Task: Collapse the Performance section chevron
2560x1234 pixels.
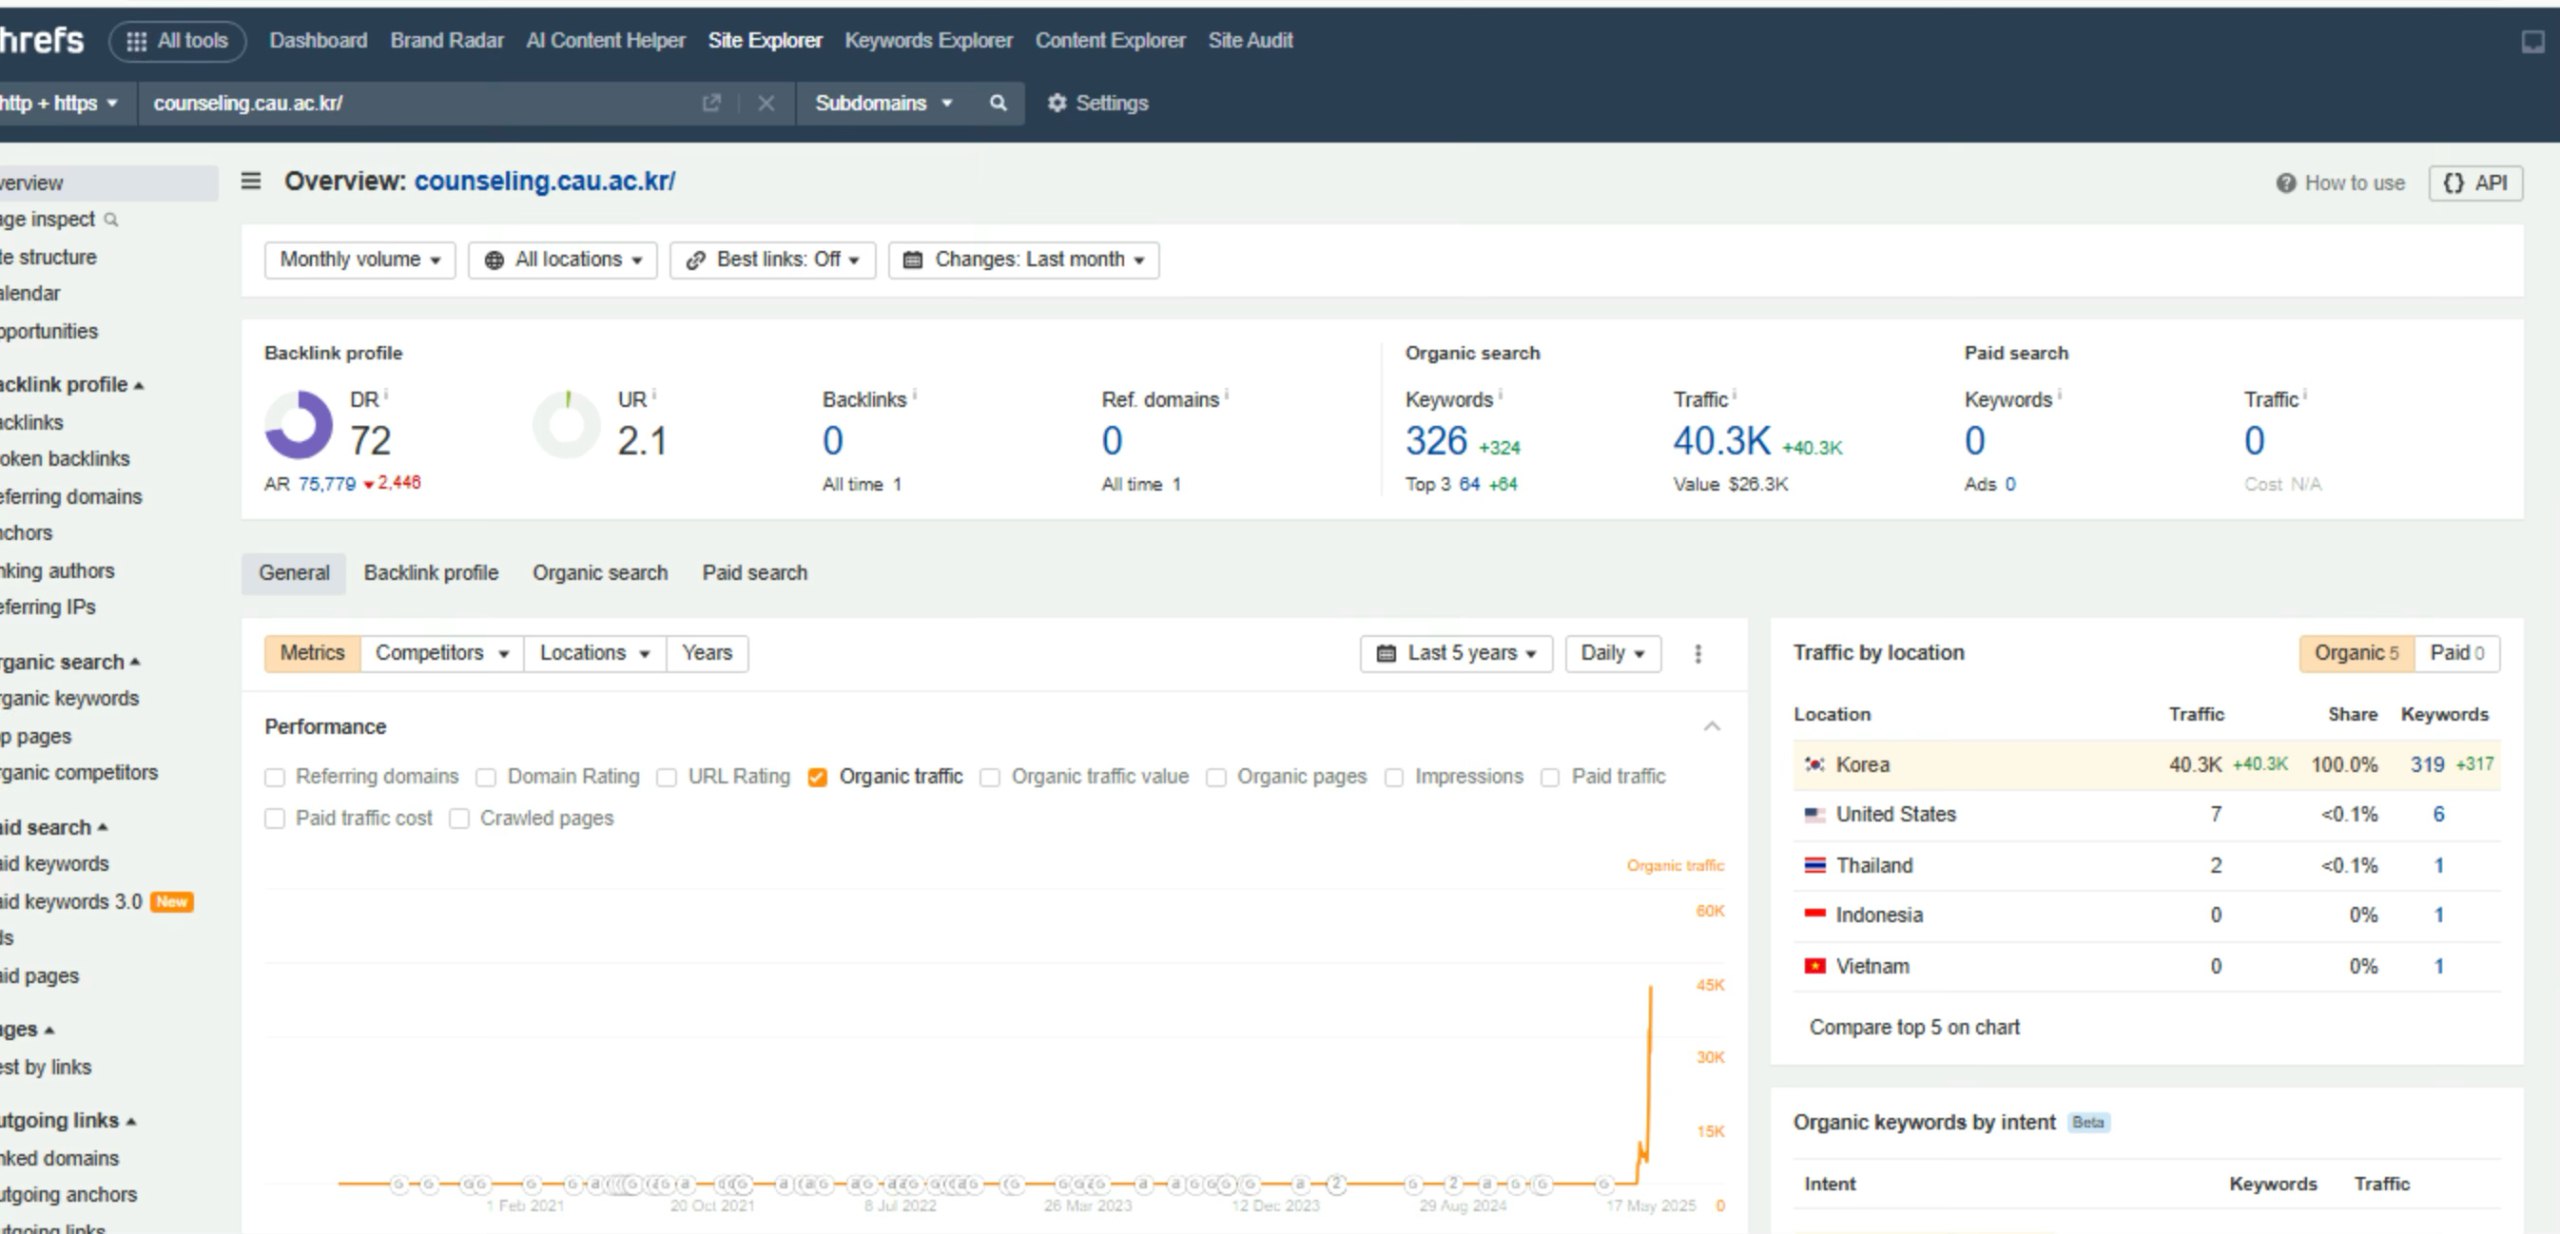Action: (x=1711, y=726)
